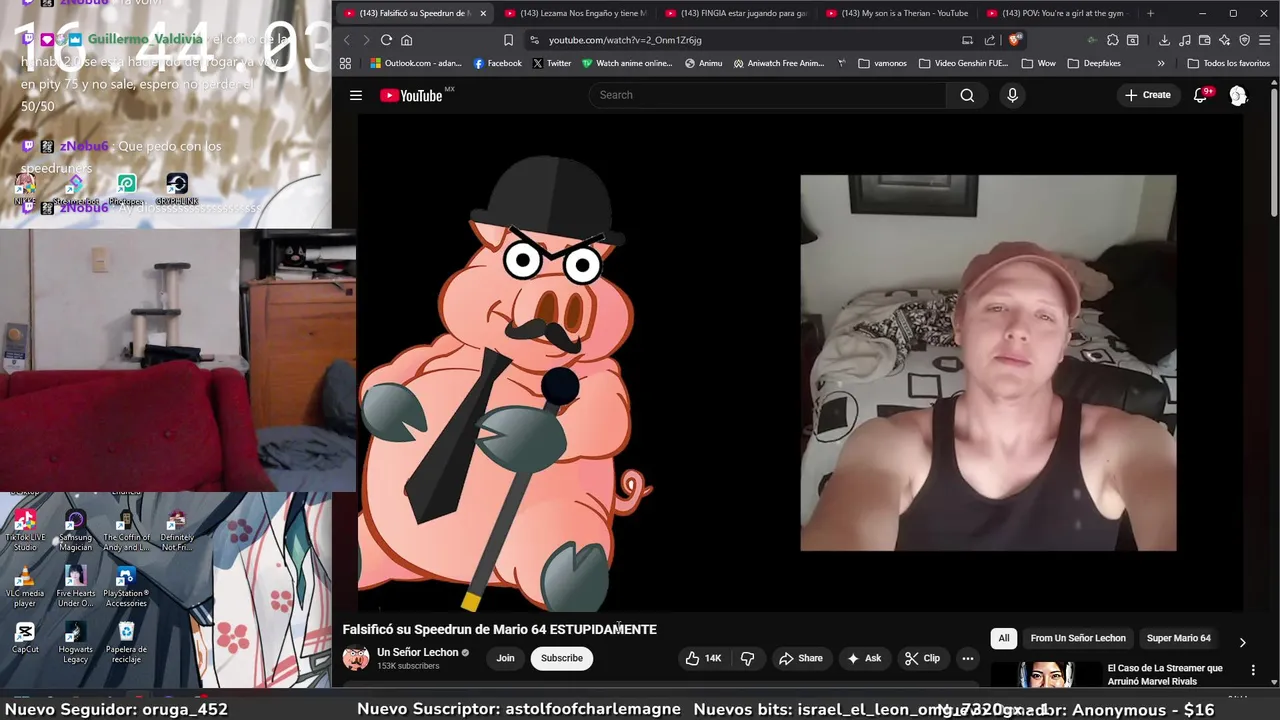Open the YouTube account avatar menu

click(1238, 95)
